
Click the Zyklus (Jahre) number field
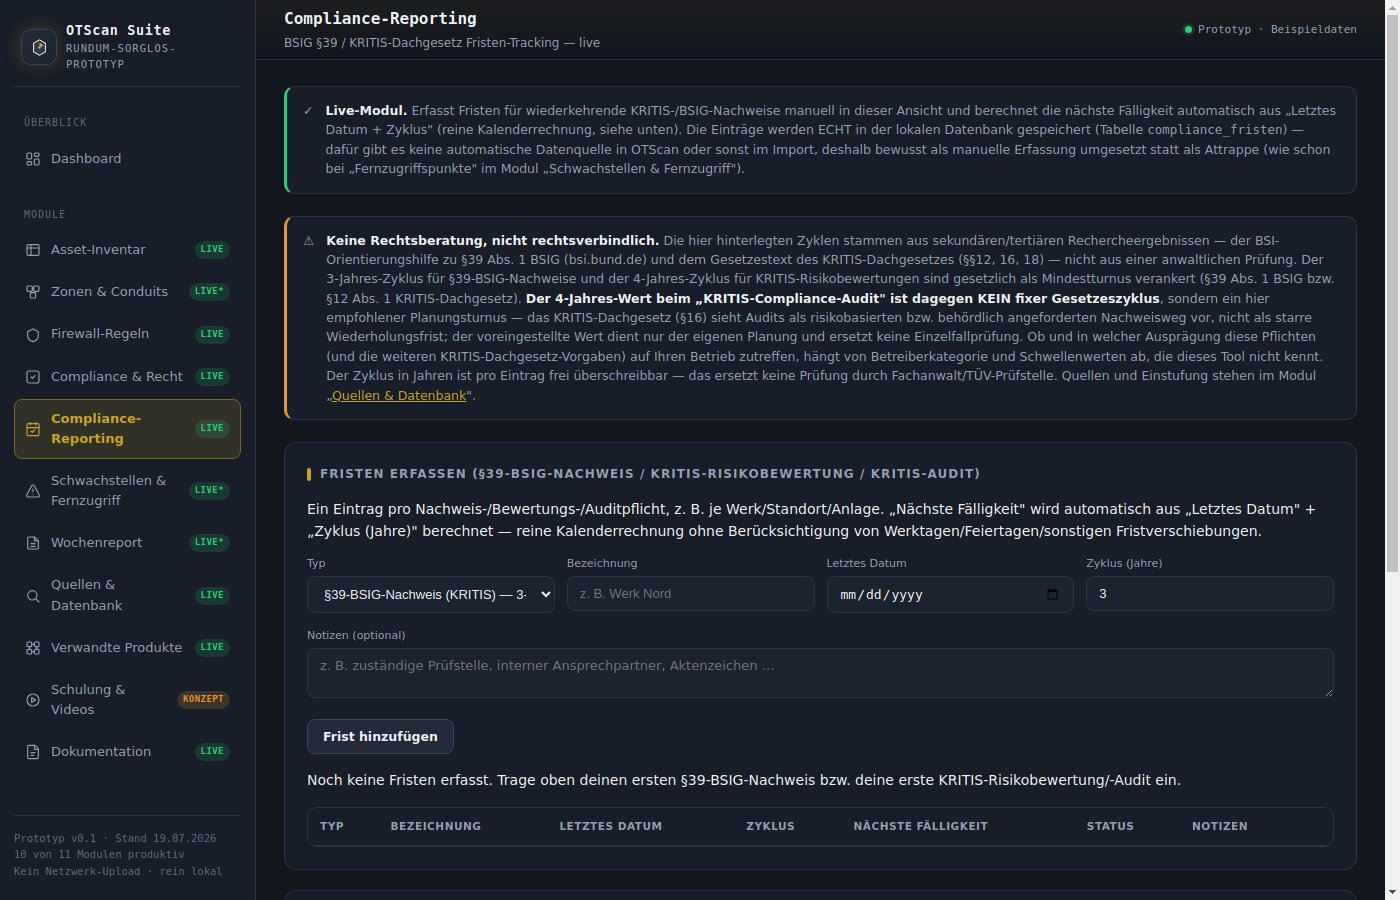click(x=1210, y=594)
